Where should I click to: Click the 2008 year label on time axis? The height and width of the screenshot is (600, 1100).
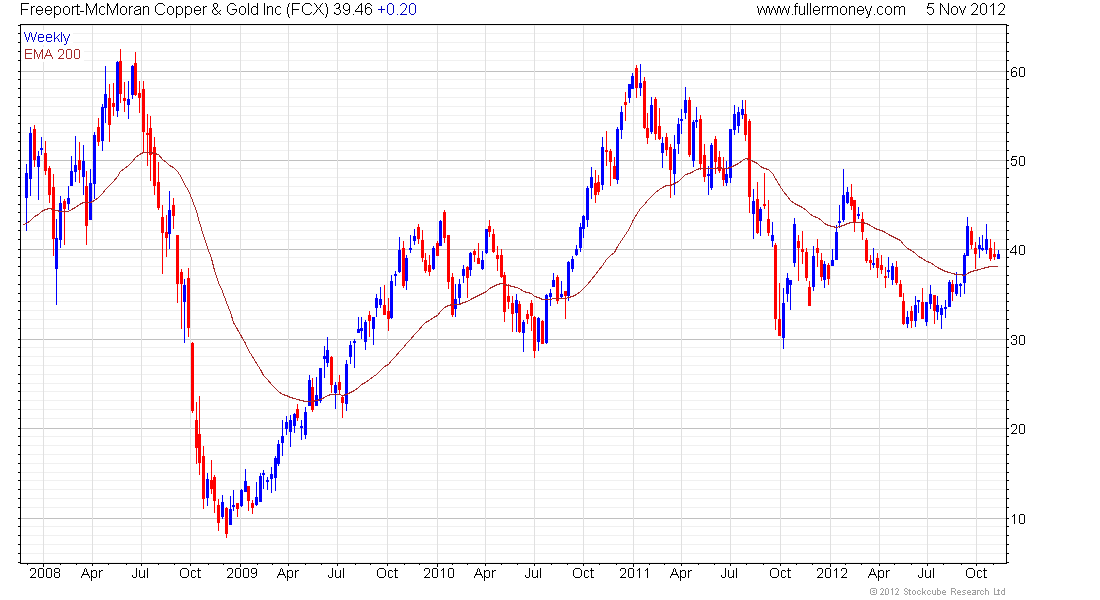(x=45, y=573)
